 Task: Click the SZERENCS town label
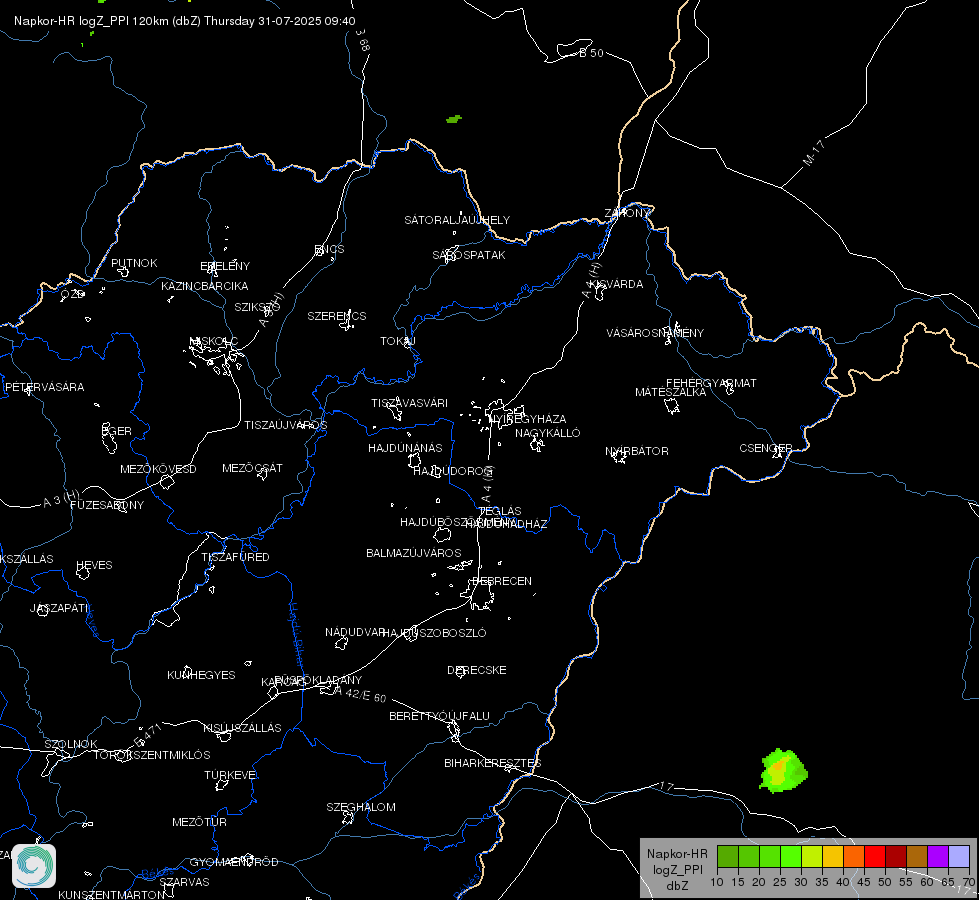pyautogui.click(x=337, y=316)
